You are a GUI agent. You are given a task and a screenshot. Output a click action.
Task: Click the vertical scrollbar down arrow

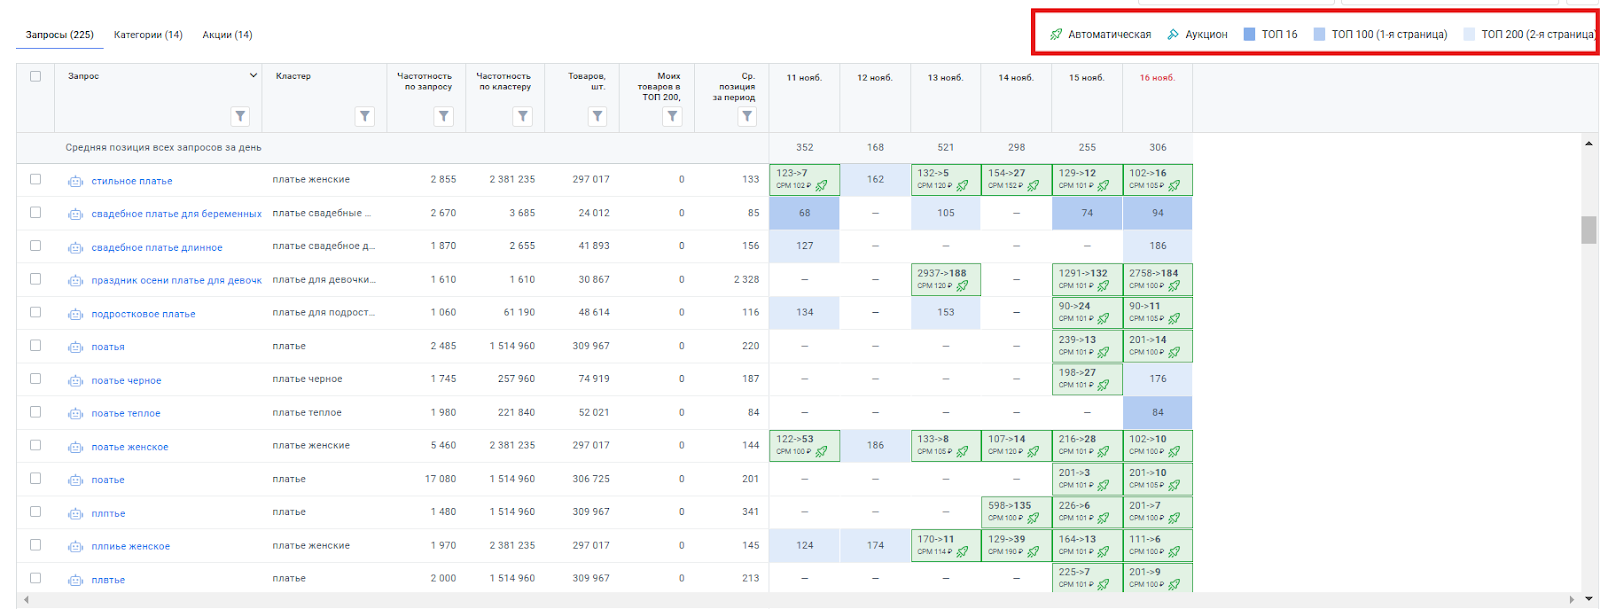click(x=1588, y=599)
